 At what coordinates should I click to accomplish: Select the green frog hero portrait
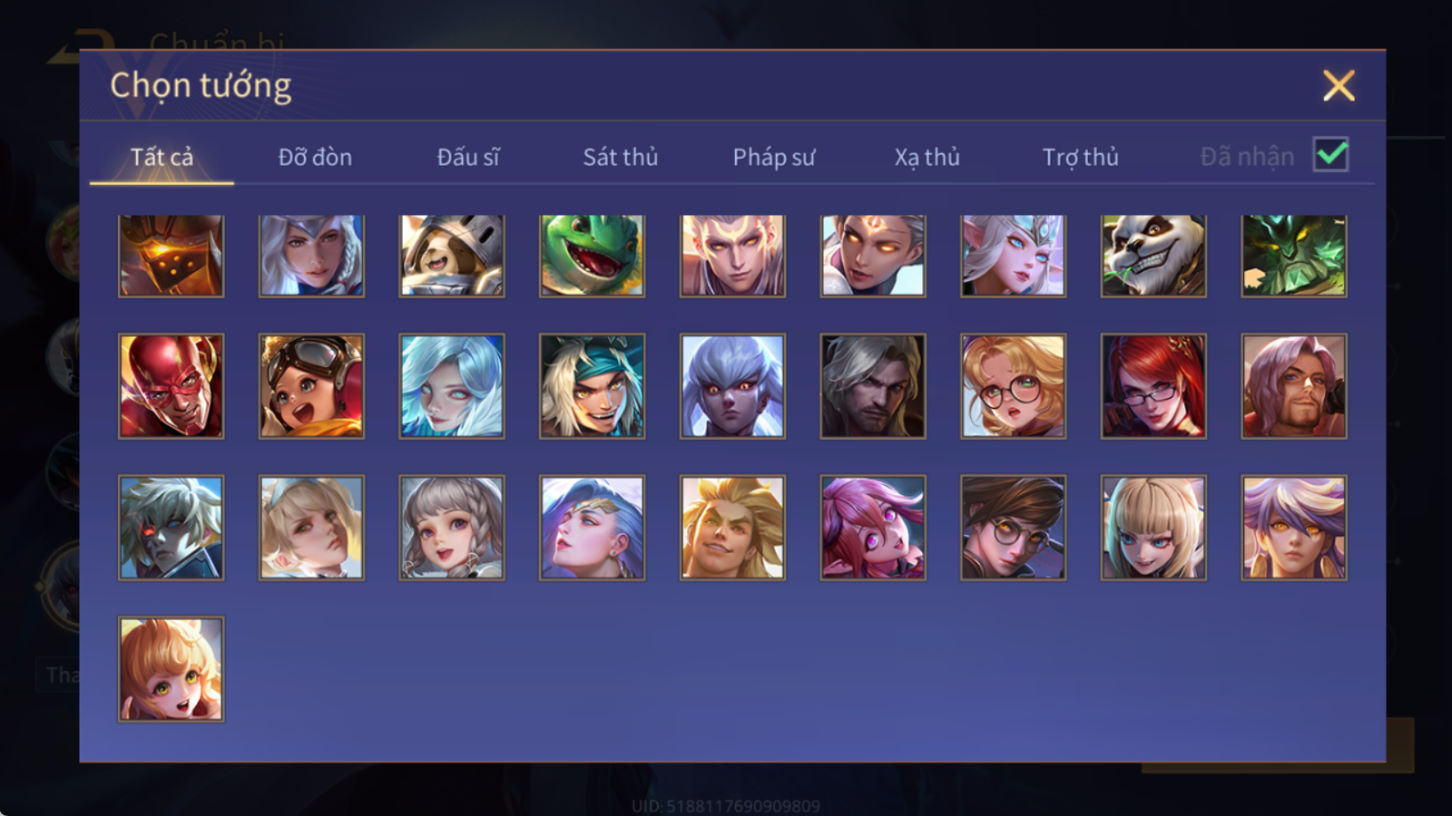592,256
